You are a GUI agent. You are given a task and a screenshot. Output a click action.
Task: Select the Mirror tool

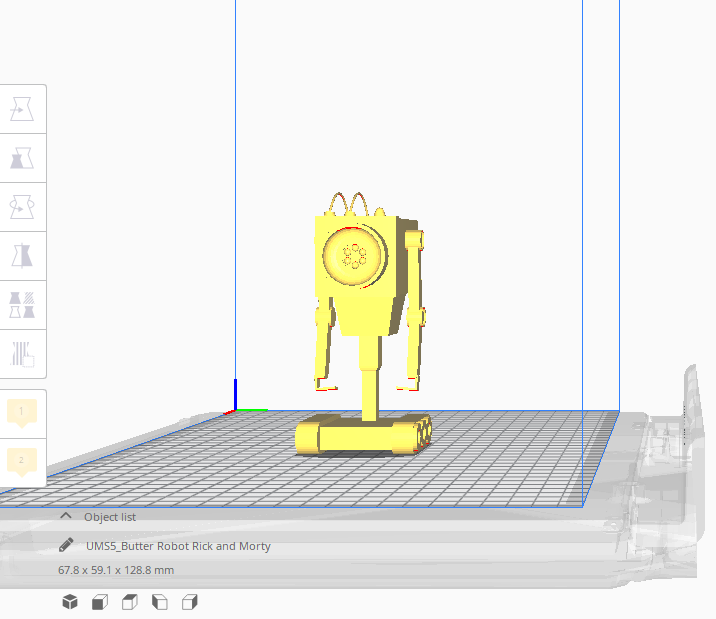[22, 256]
